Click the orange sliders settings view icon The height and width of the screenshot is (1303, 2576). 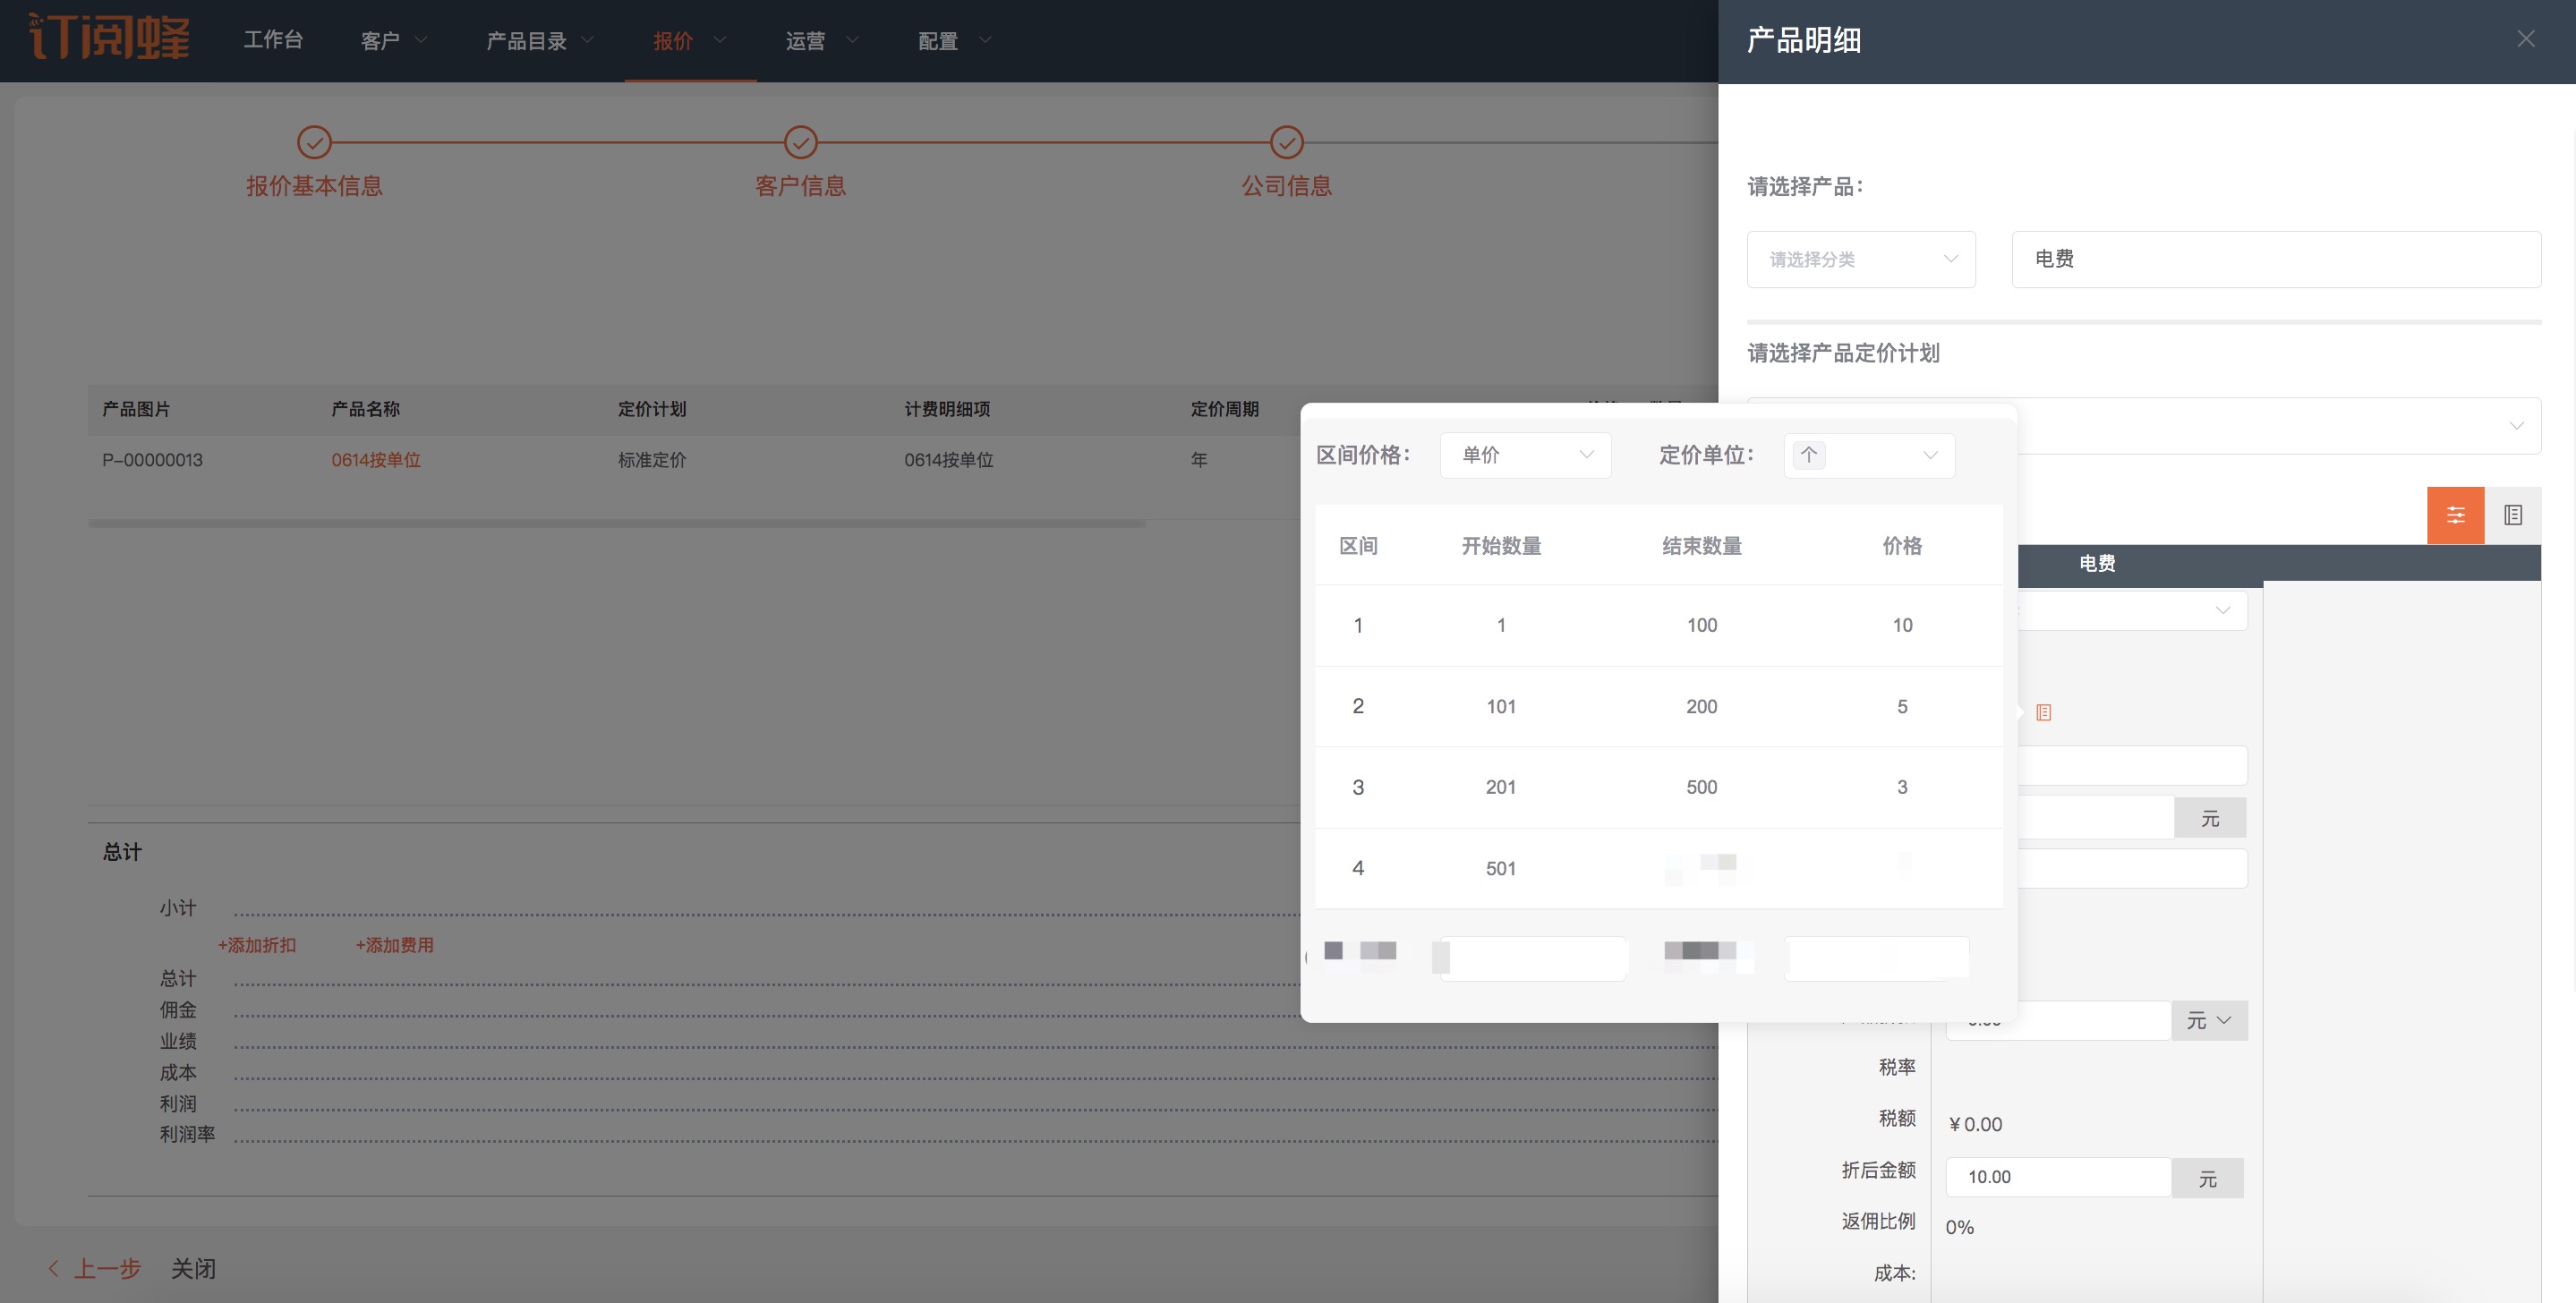tap(2455, 515)
